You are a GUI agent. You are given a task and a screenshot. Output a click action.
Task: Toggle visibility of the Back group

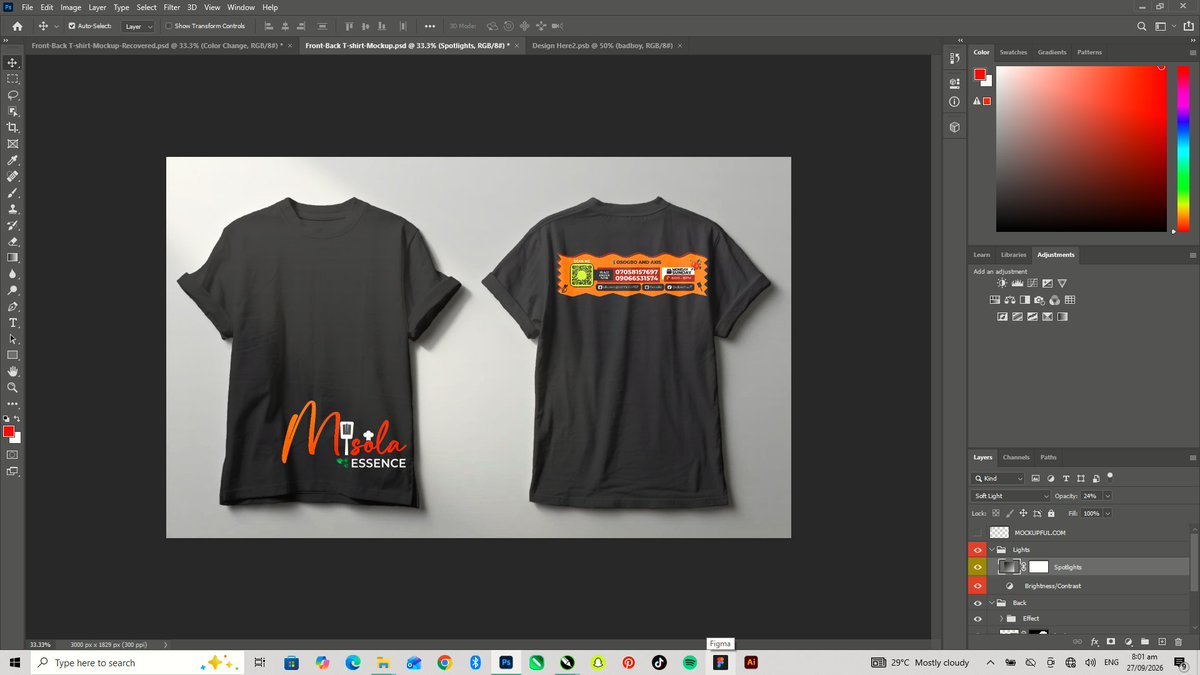coord(978,603)
